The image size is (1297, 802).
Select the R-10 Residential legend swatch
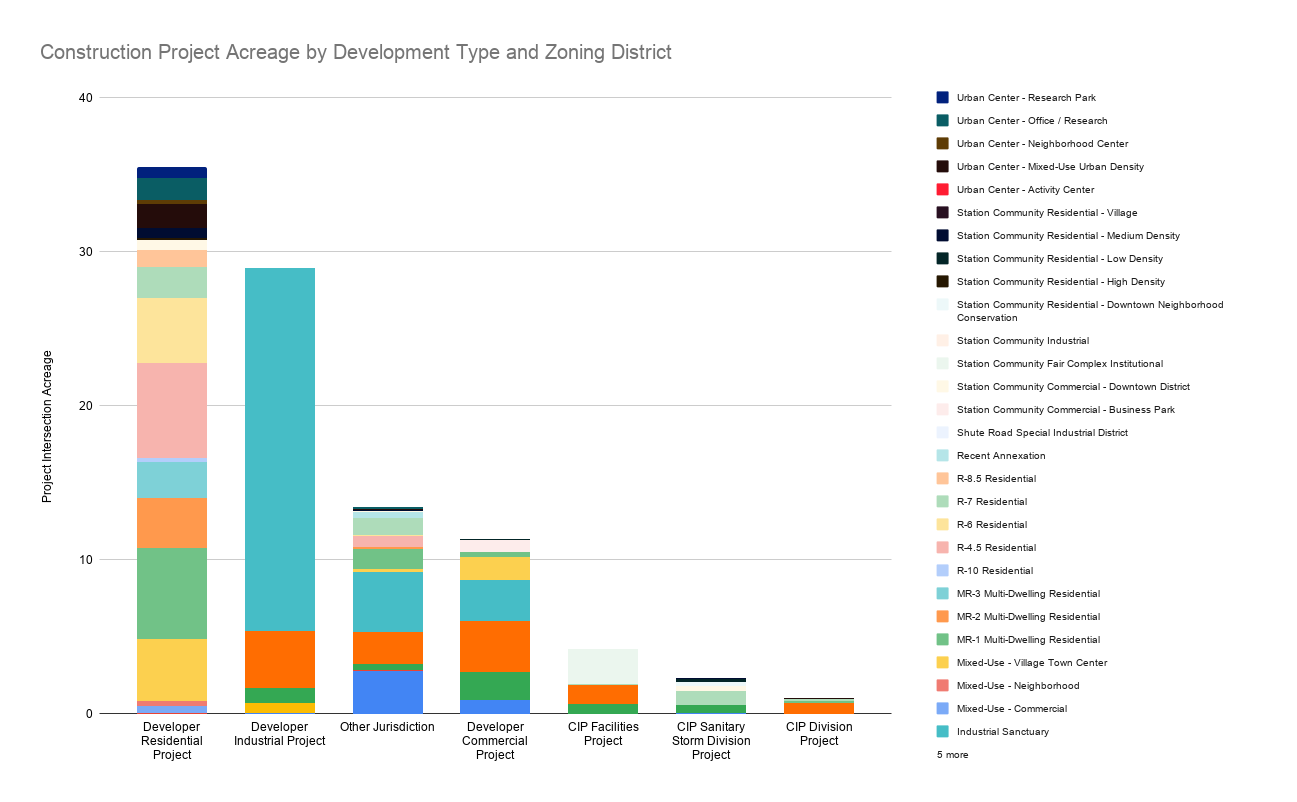[x=943, y=571]
